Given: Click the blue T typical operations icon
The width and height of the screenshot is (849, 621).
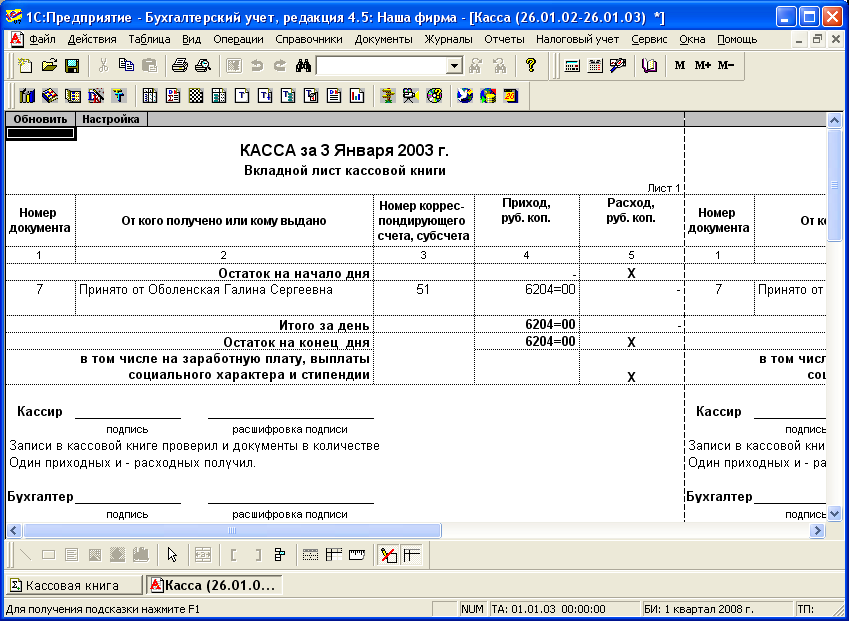Looking at the screenshot, I should click(119, 96).
